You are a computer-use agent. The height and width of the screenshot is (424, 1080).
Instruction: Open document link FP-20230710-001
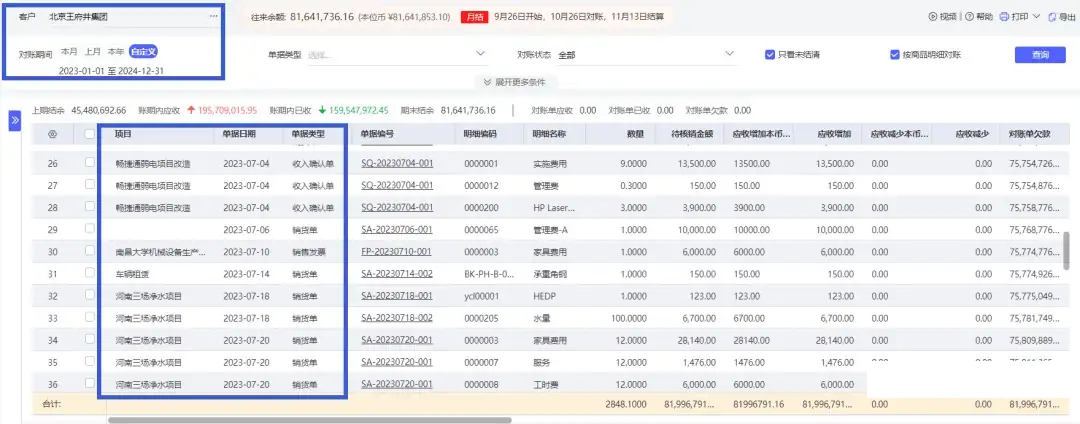coord(396,252)
